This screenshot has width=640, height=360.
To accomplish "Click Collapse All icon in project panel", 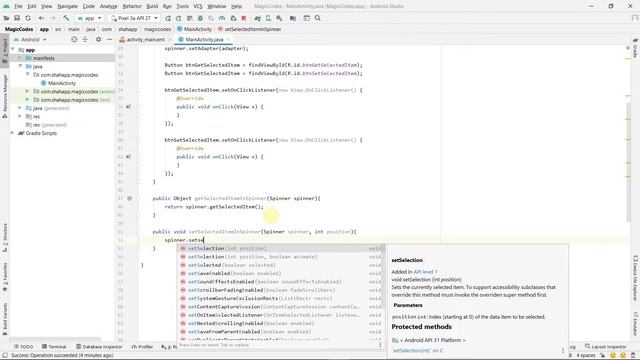I will pyautogui.click(x=85, y=40).
